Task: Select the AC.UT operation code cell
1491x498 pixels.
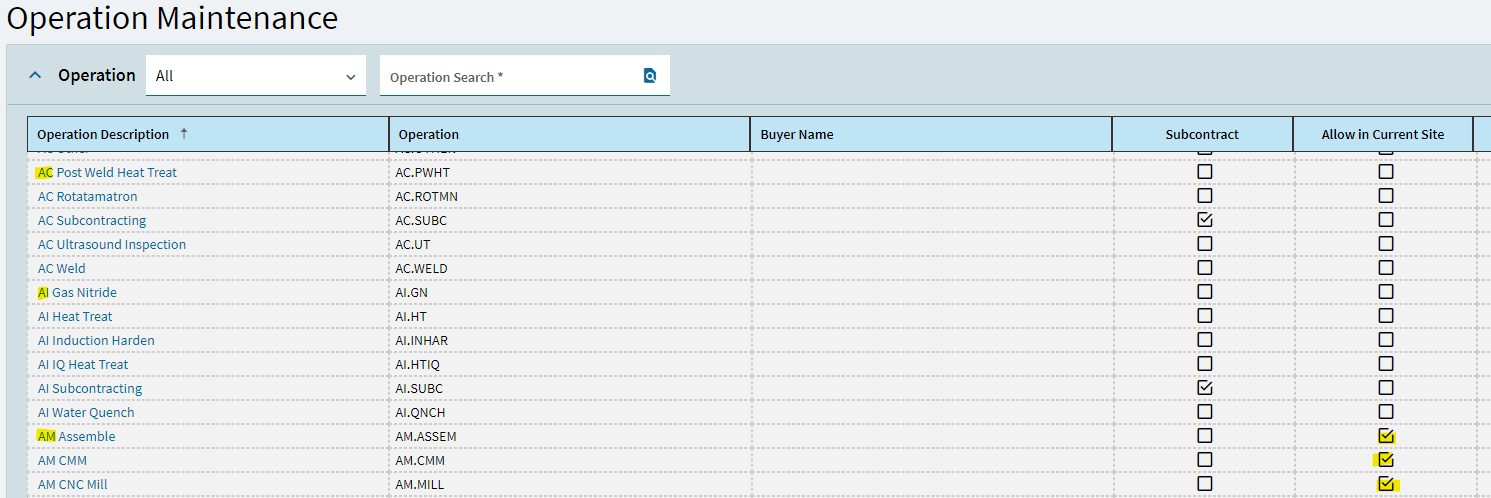Action: click(570, 244)
